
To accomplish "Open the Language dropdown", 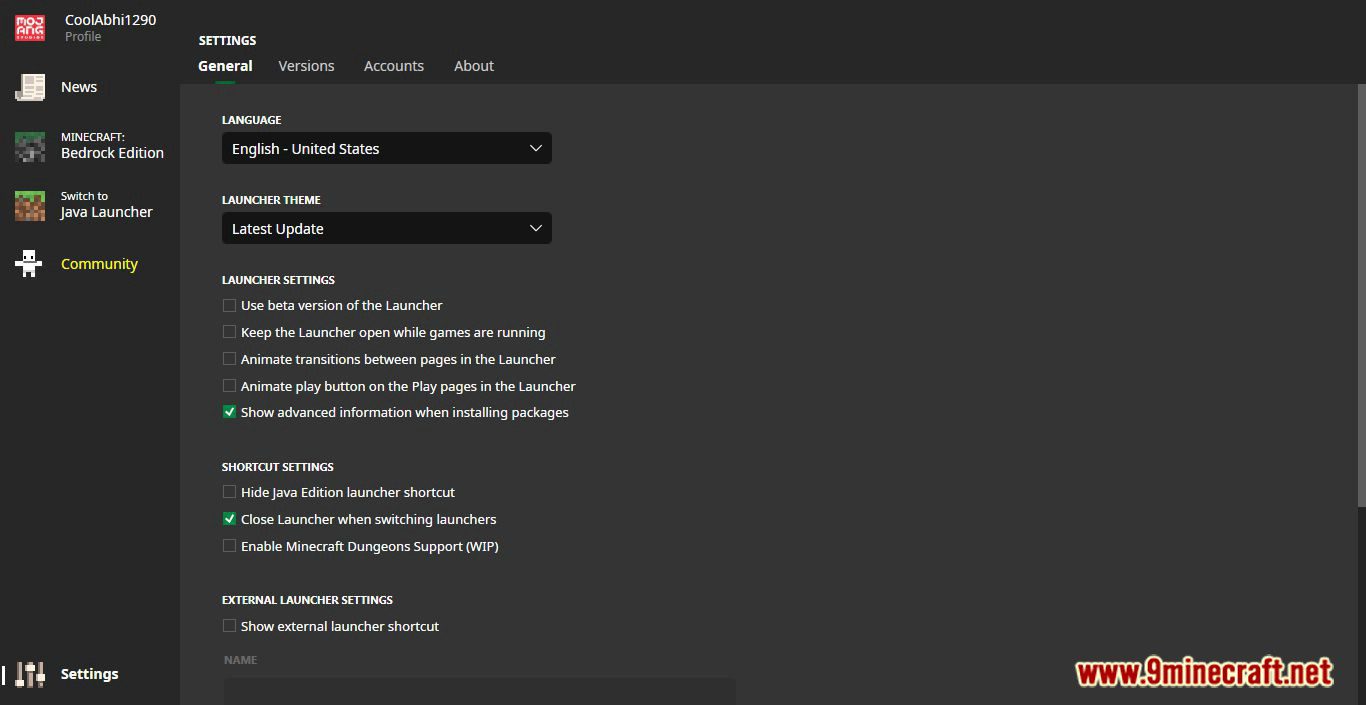I will pos(386,148).
